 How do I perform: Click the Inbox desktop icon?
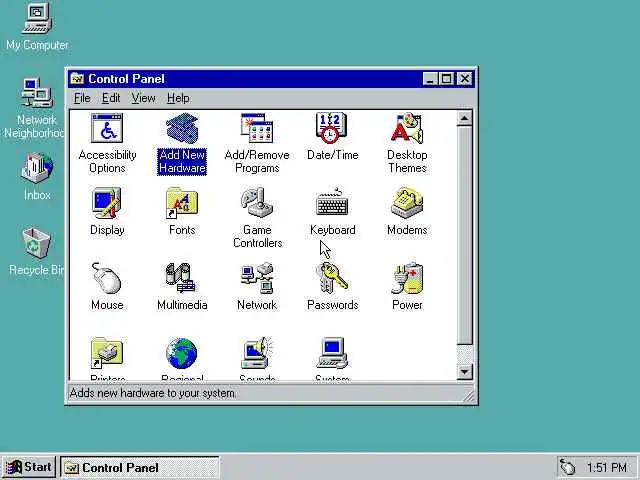pyautogui.click(x=37, y=168)
